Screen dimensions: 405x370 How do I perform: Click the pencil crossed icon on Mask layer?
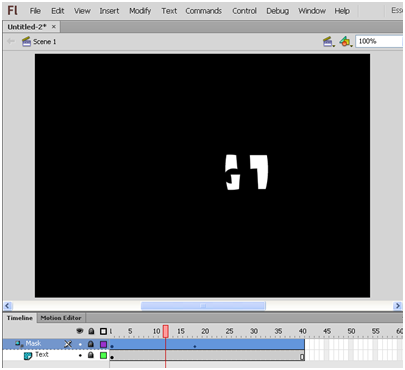pos(68,344)
